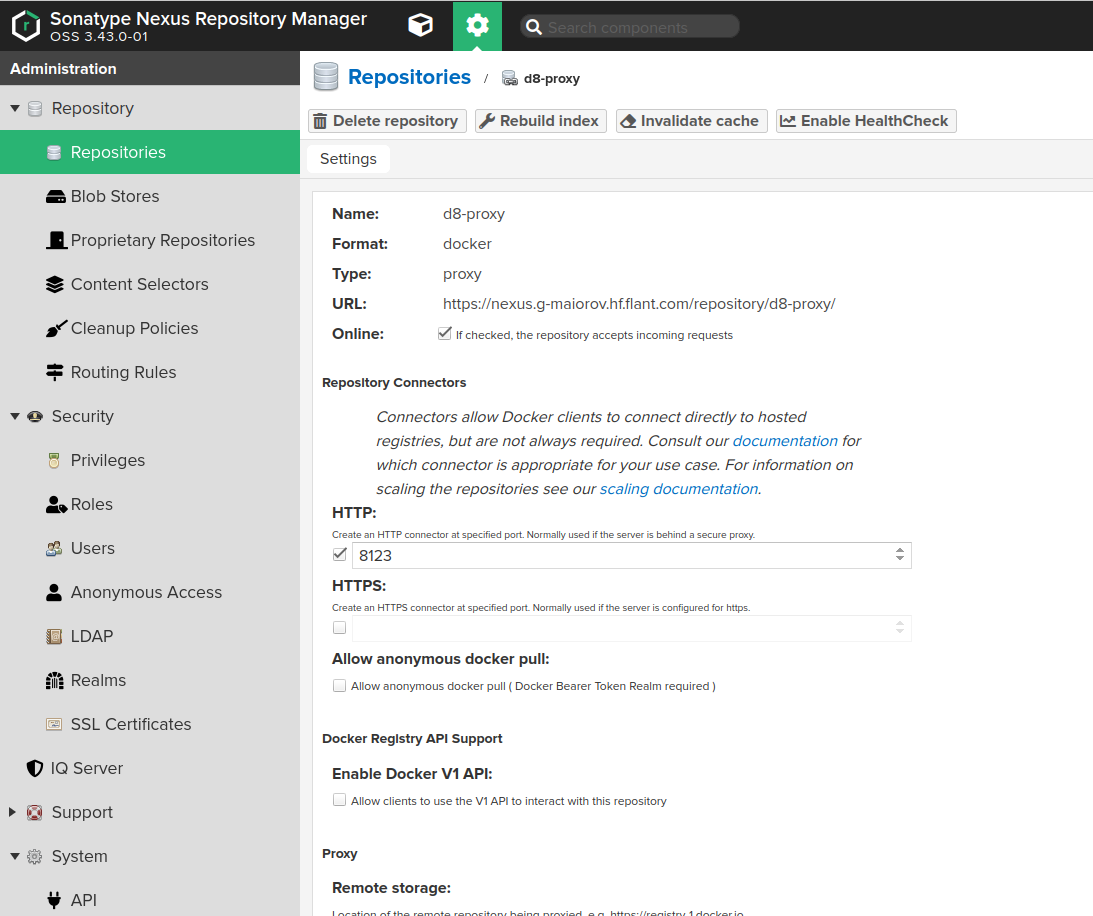Increase the HTTP port using the stepper

coord(901,550)
